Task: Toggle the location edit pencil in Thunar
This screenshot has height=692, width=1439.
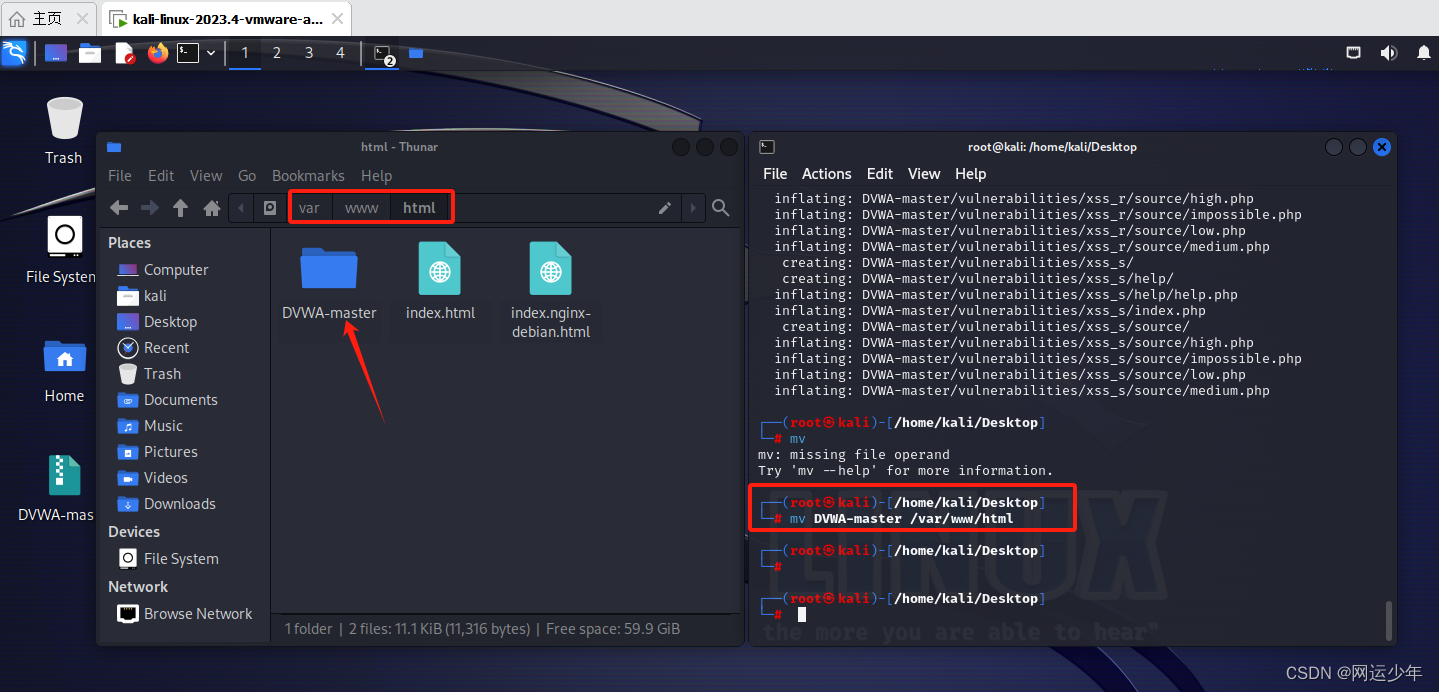Action: click(665, 208)
